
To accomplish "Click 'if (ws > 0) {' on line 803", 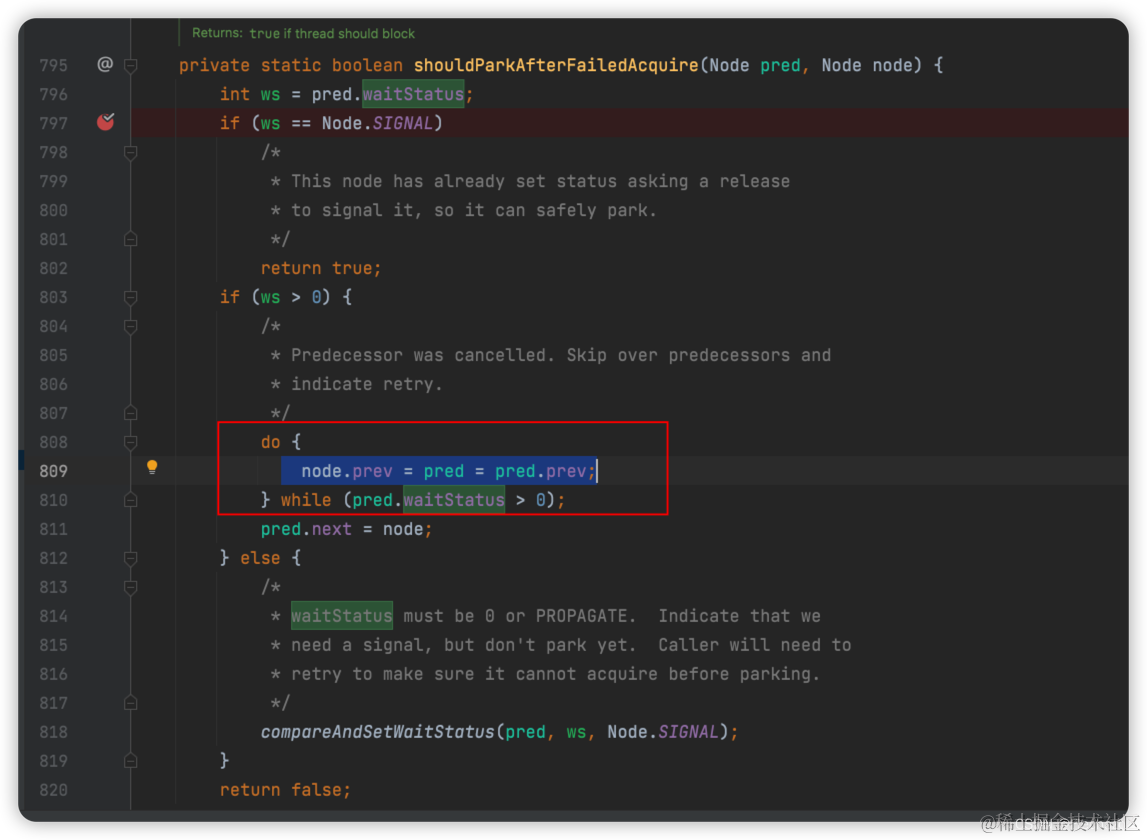I will pyautogui.click(x=286, y=297).
